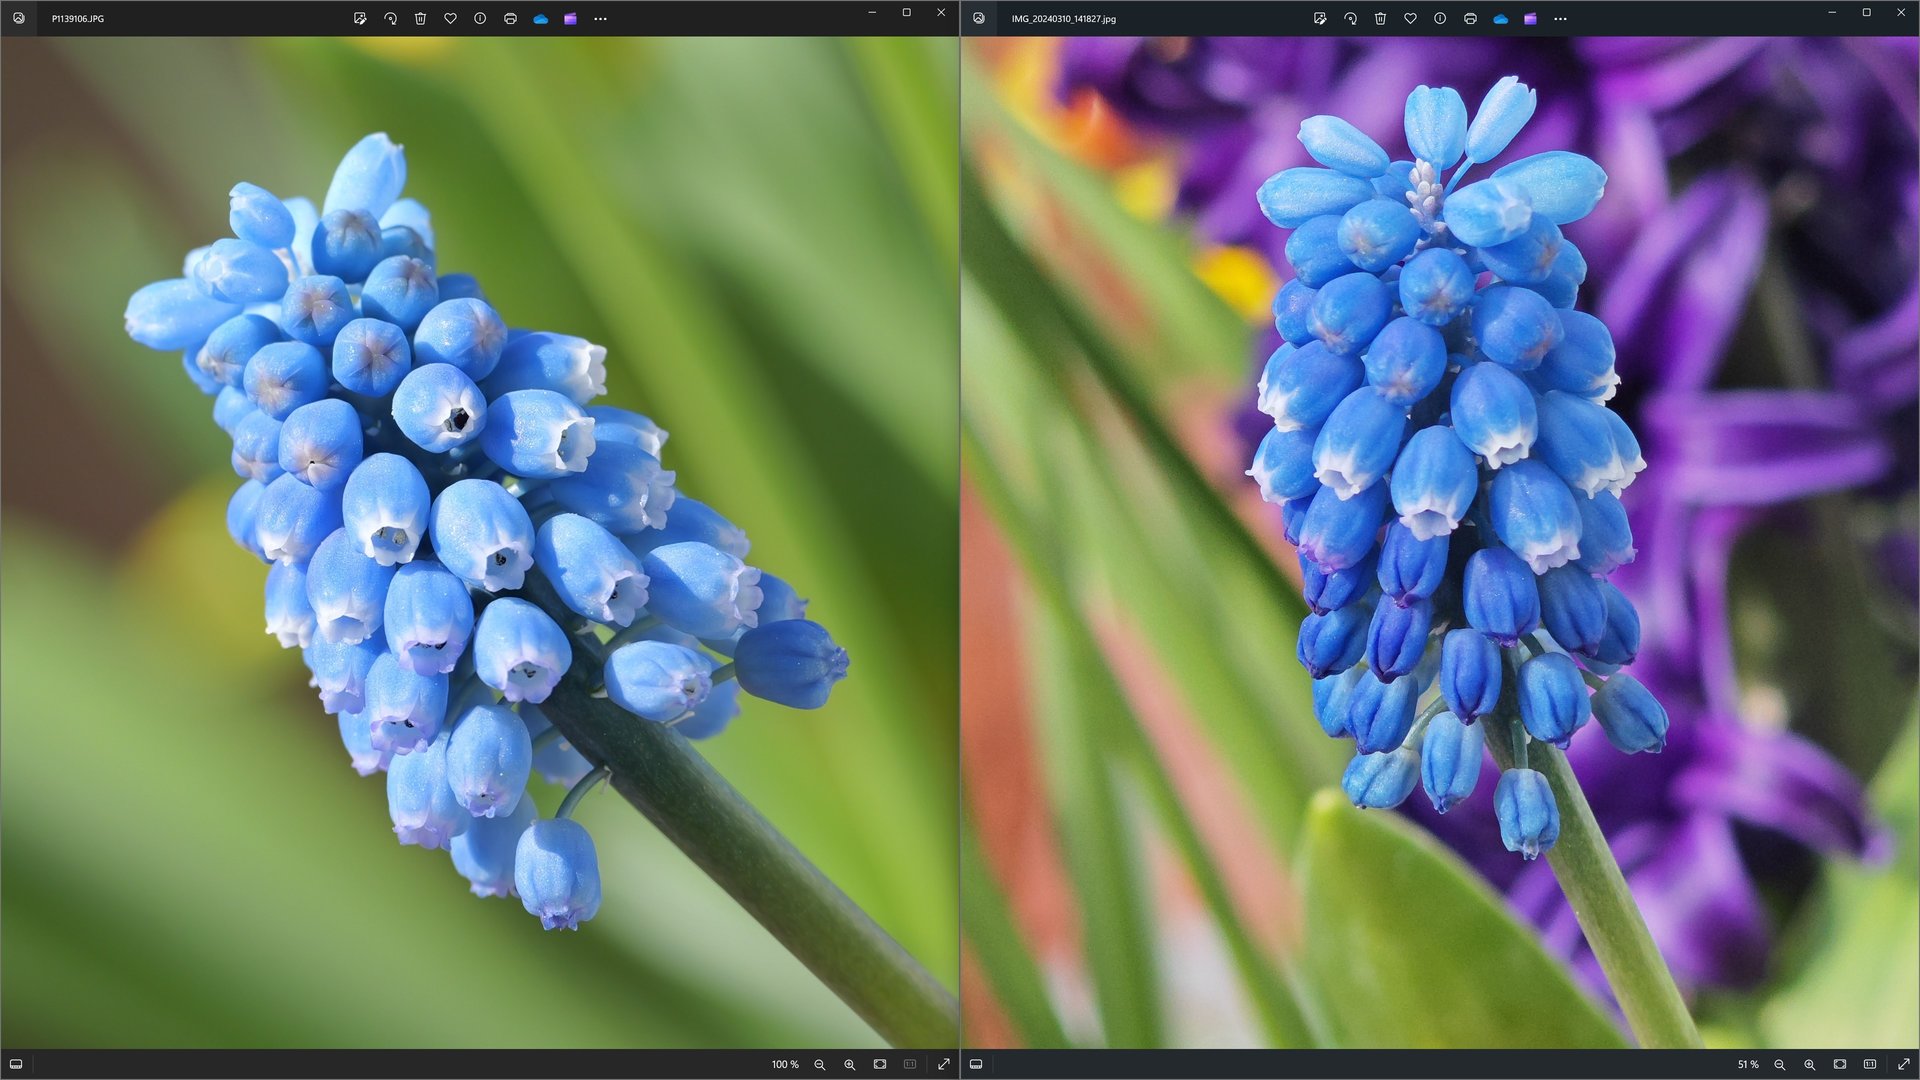Zoom out on the left photo

point(820,1064)
